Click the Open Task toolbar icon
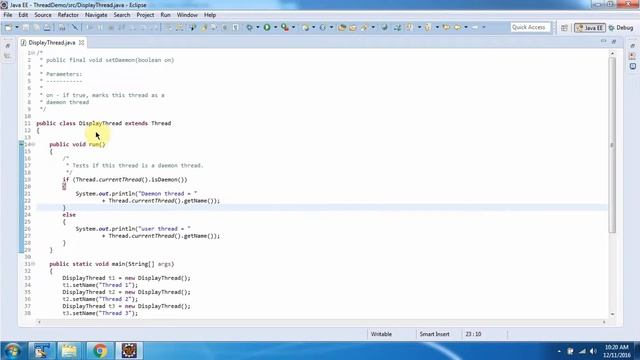The image size is (640, 360). (353, 27)
